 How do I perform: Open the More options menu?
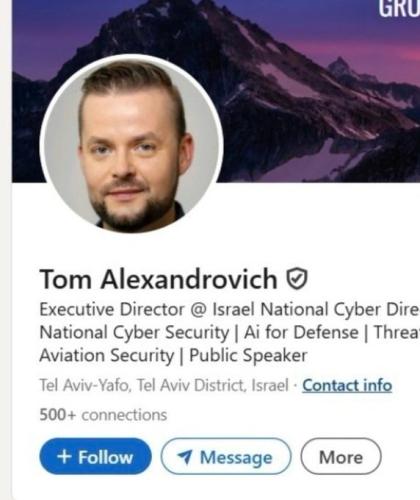click(x=341, y=456)
